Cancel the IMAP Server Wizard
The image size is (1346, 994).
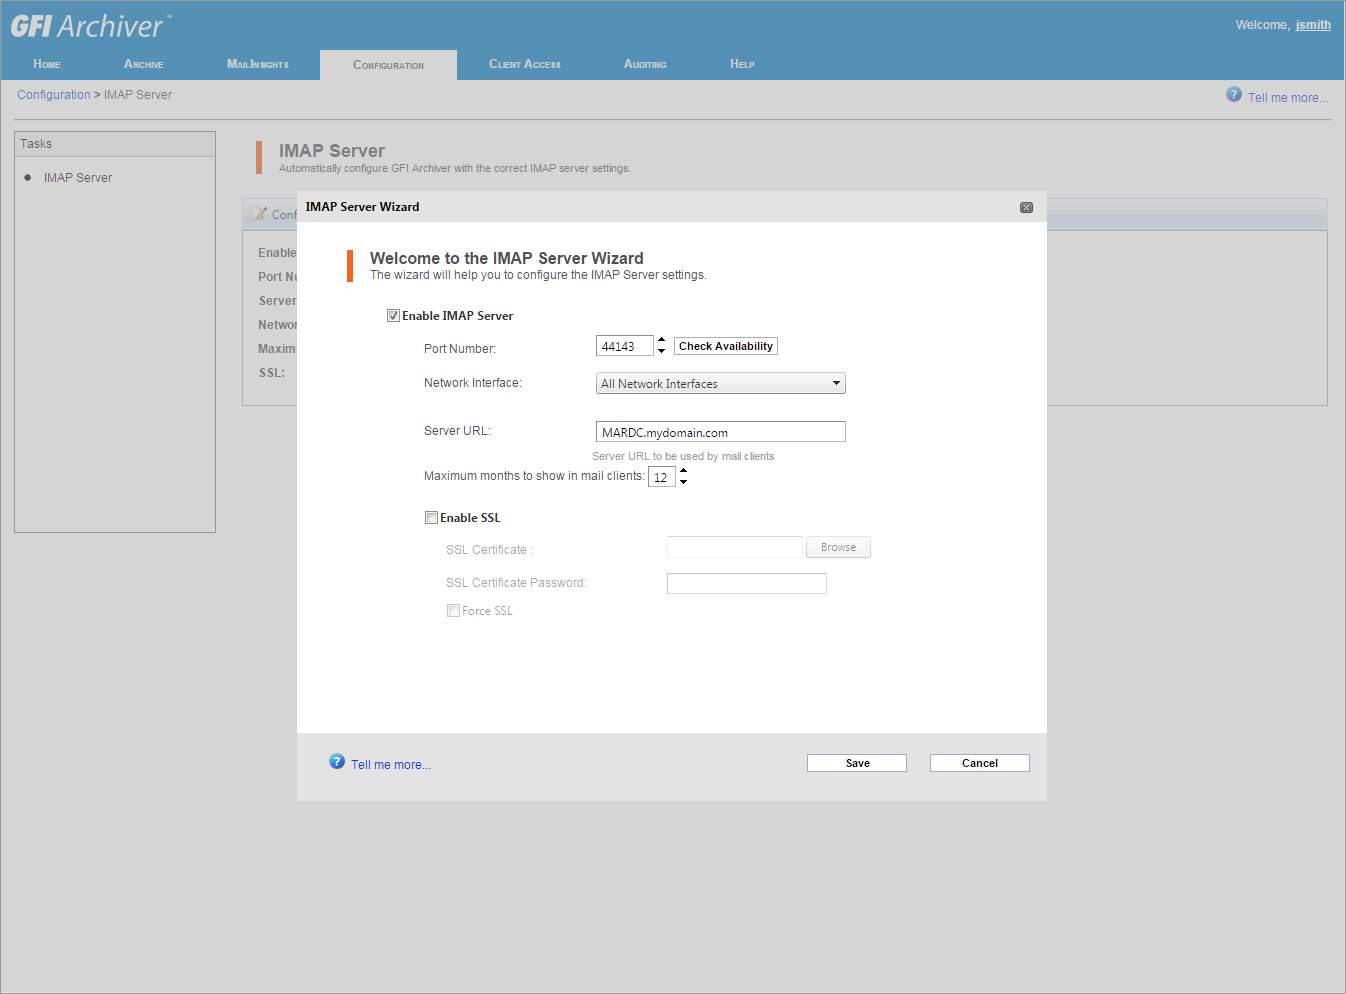pos(980,763)
